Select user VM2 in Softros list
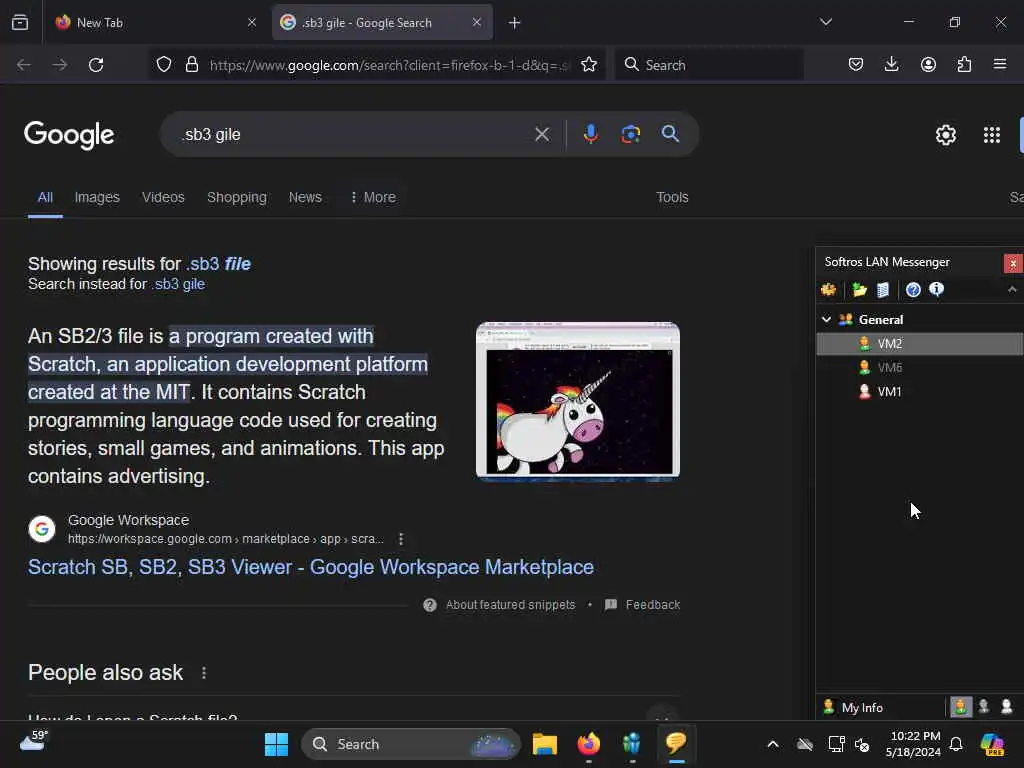 pos(919,344)
